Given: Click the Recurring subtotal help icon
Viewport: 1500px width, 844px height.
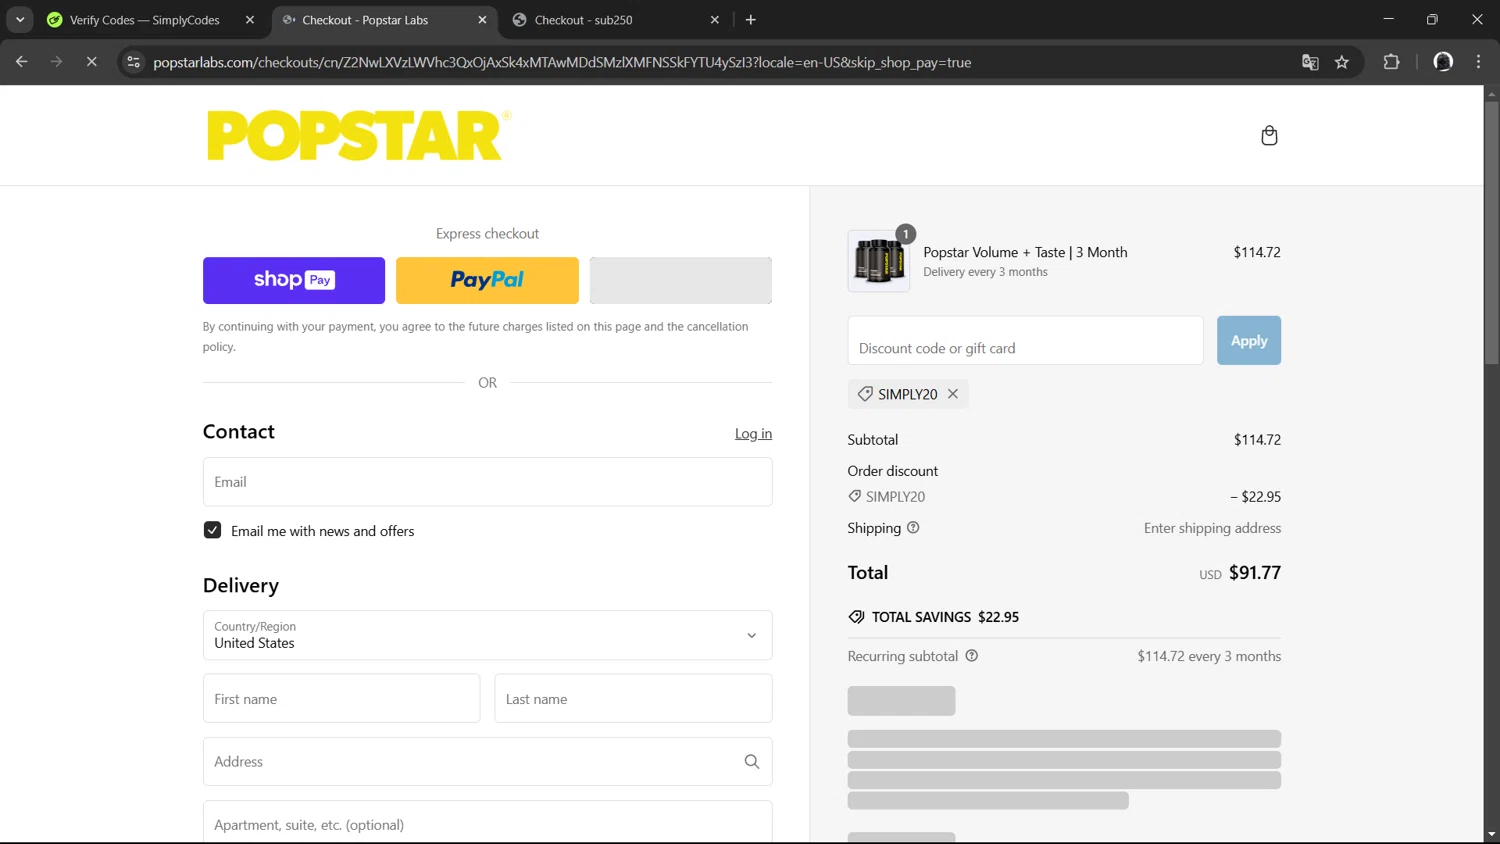Looking at the screenshot, I should coord(972,656).
